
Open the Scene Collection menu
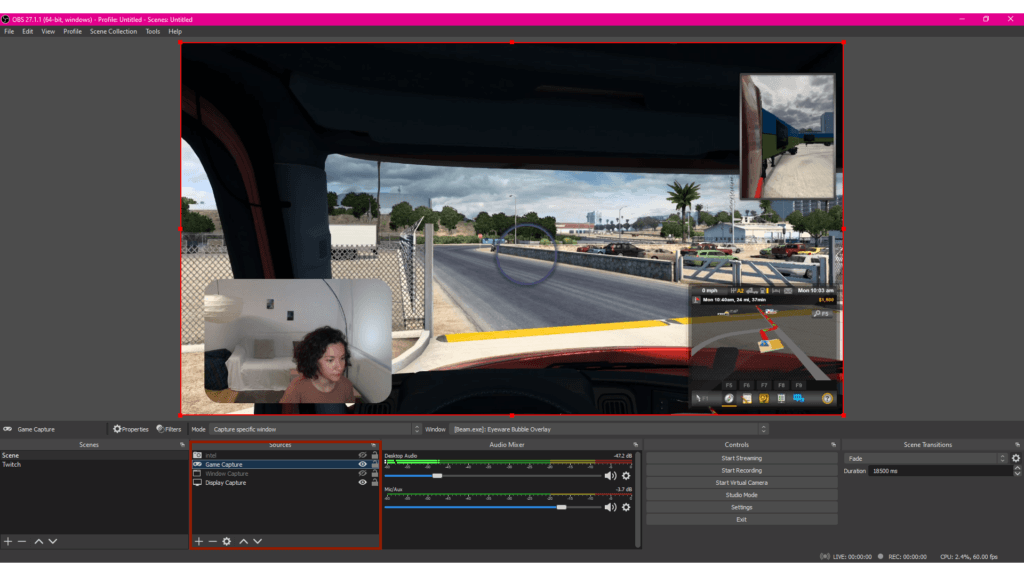114,31
